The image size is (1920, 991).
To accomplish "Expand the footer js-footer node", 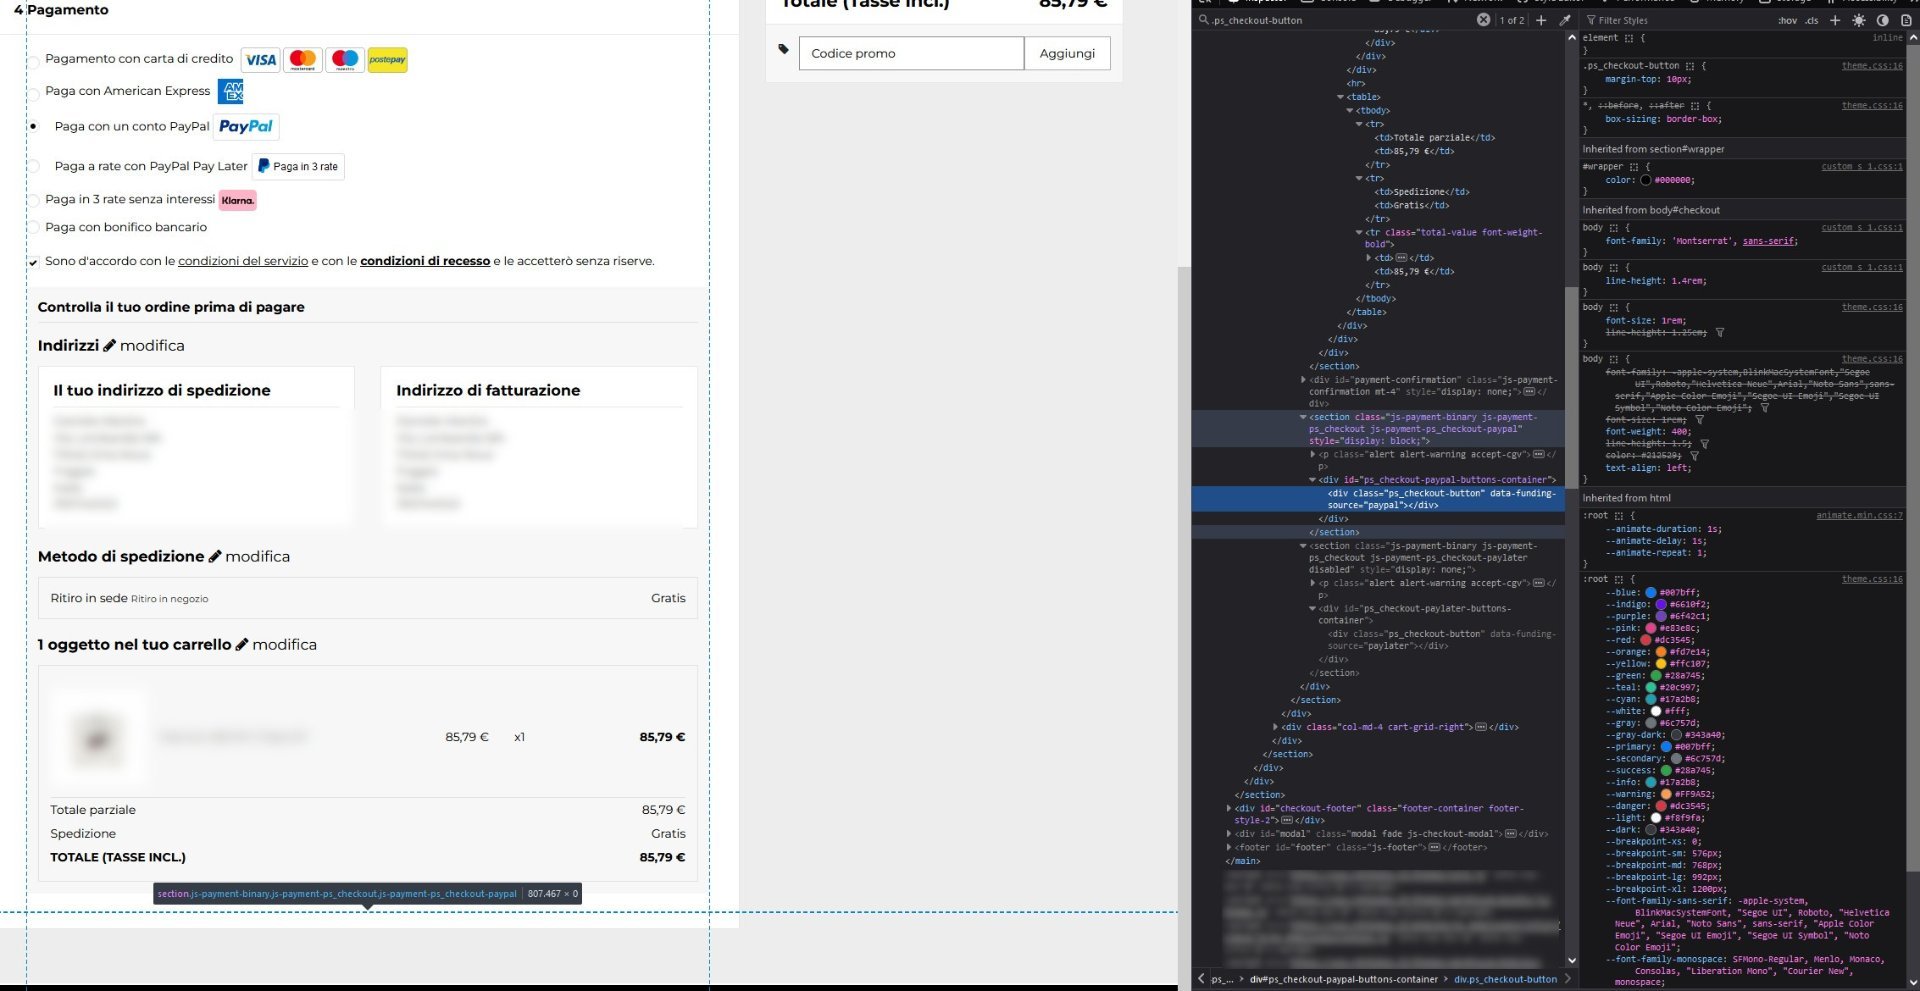I will [1229, 847].
